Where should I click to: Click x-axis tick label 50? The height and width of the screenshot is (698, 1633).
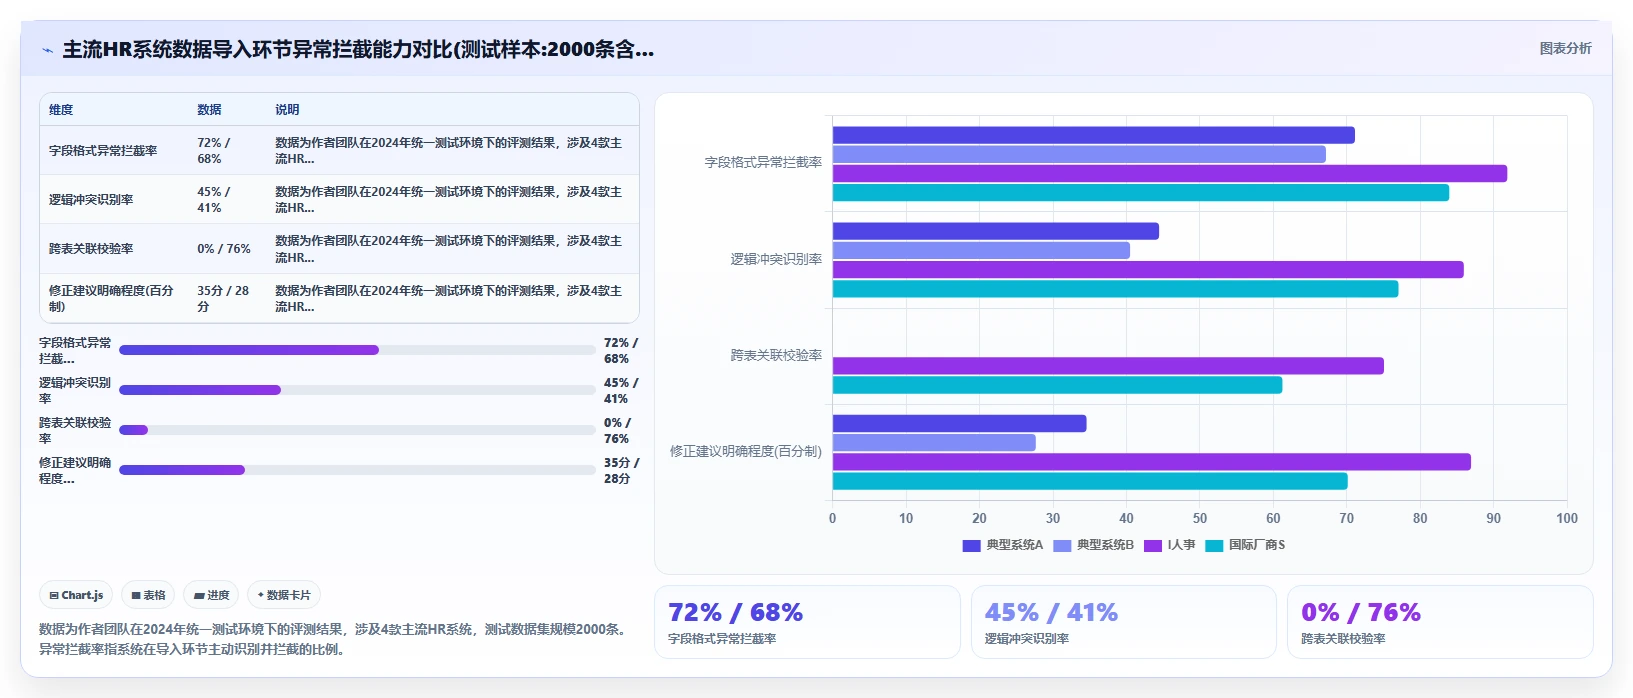coord(1200,518)
